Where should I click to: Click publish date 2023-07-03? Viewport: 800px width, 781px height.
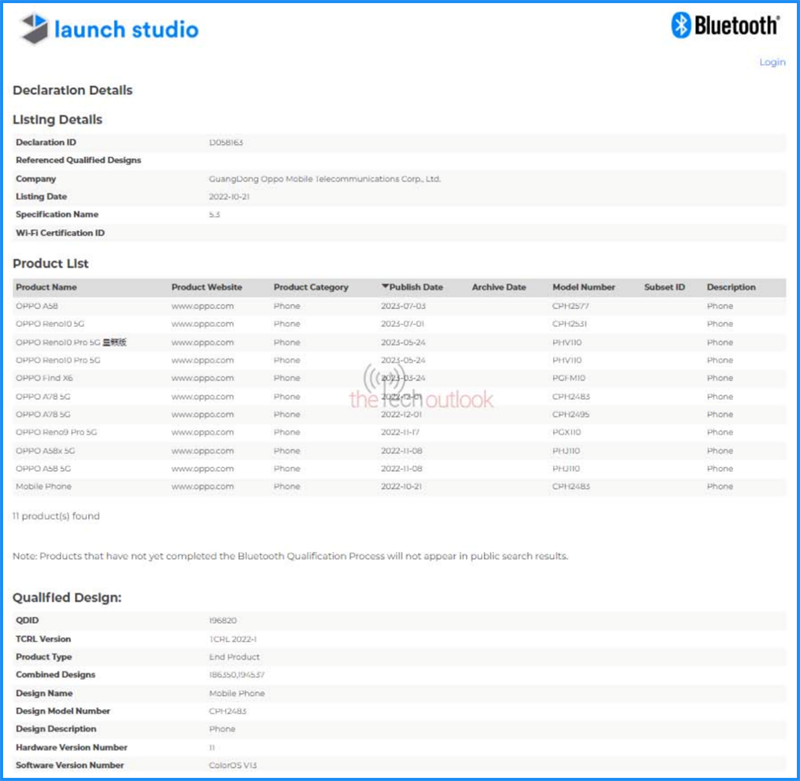tap(403, 306)
